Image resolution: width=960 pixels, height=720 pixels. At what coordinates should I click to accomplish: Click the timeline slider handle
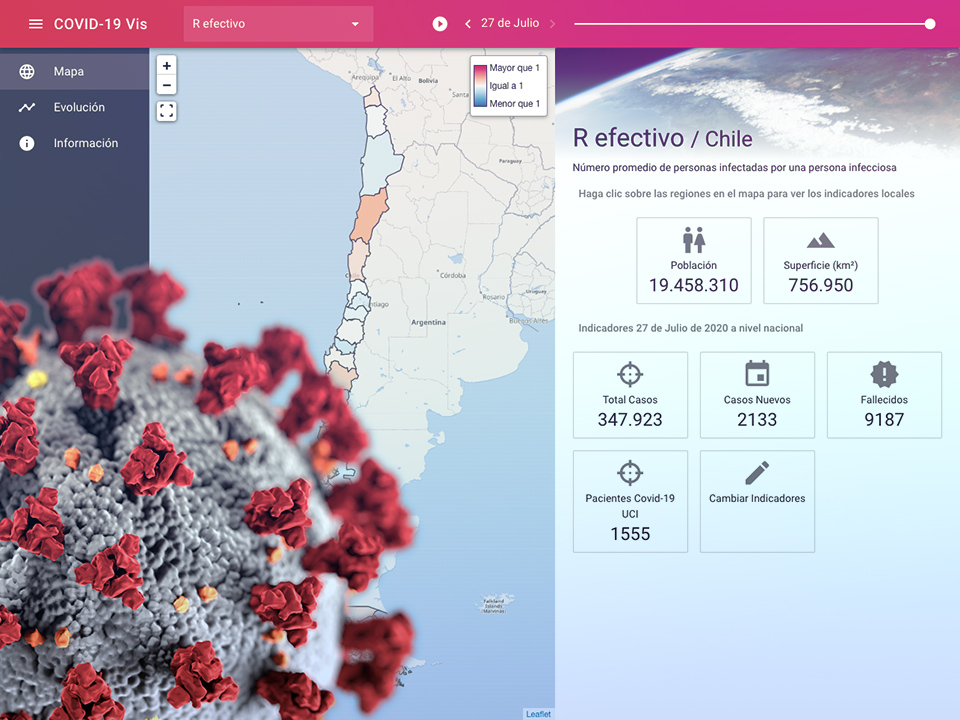click(x=930, y=24)
